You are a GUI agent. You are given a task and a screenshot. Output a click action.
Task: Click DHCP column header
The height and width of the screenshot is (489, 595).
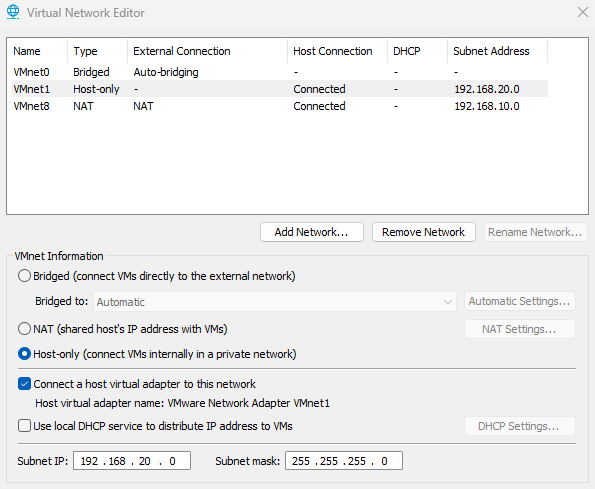pyautogui.click(x=417, y=51)
